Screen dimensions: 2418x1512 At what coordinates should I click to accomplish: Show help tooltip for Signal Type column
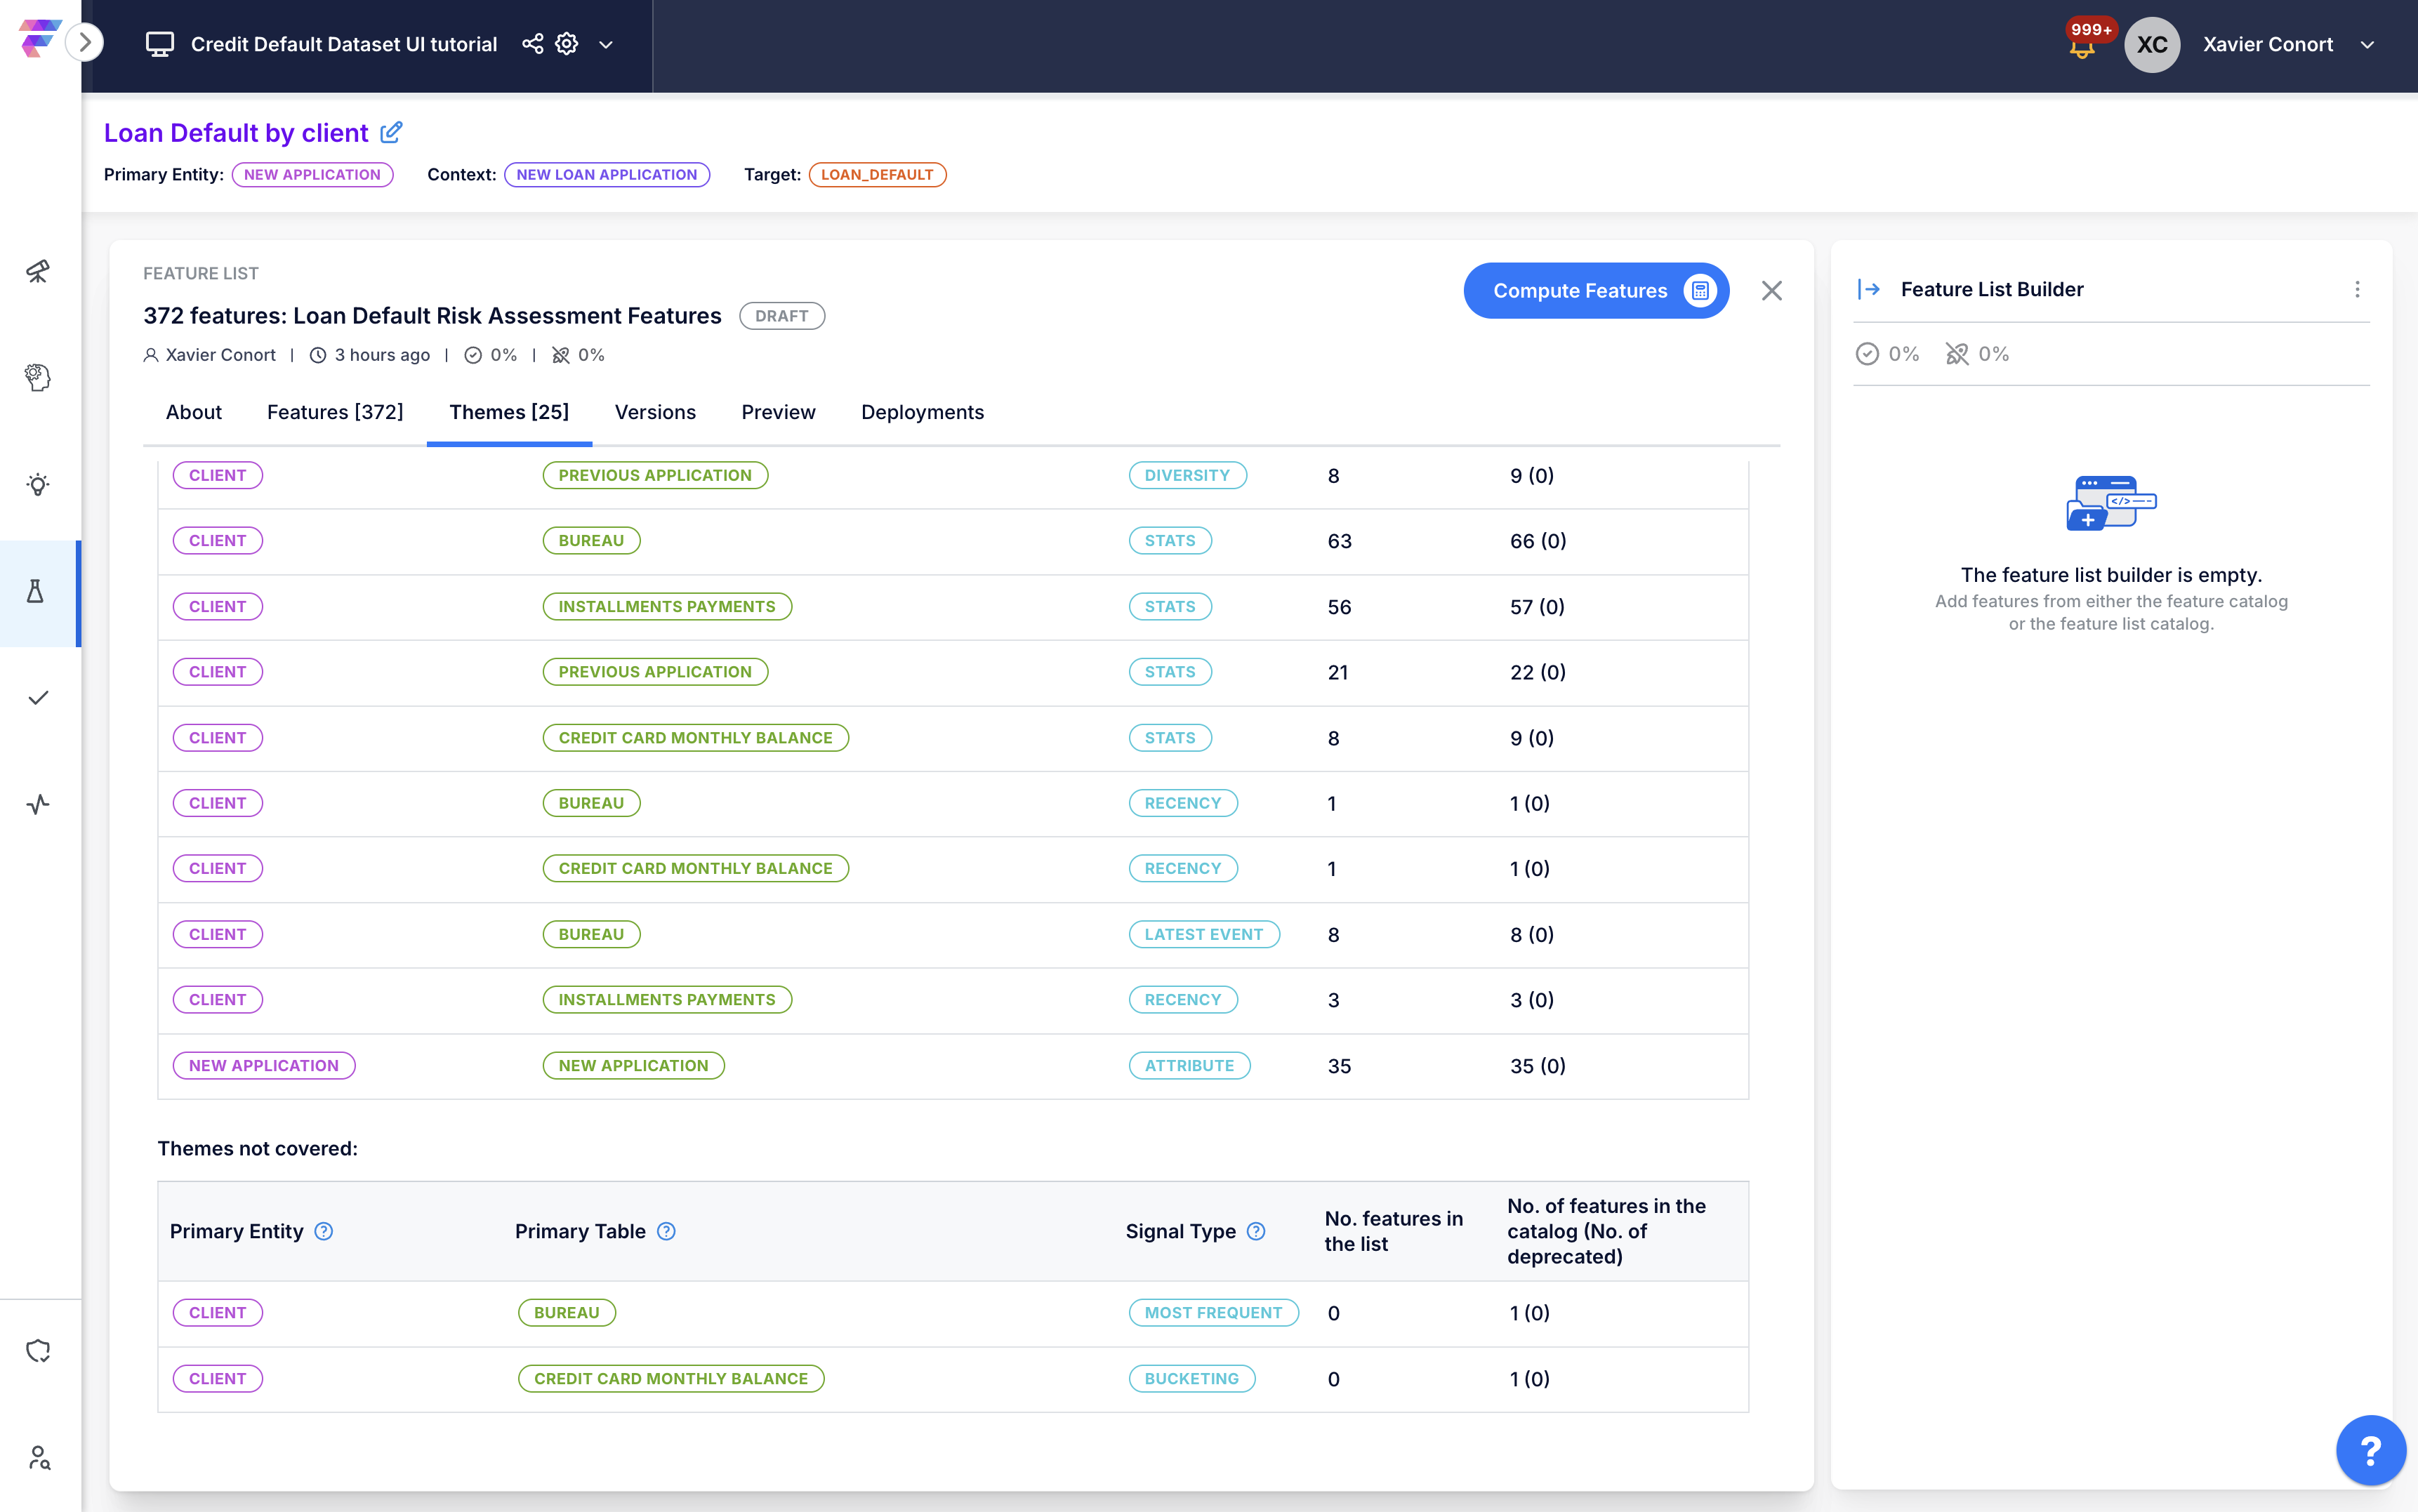pos(1257,1231)
